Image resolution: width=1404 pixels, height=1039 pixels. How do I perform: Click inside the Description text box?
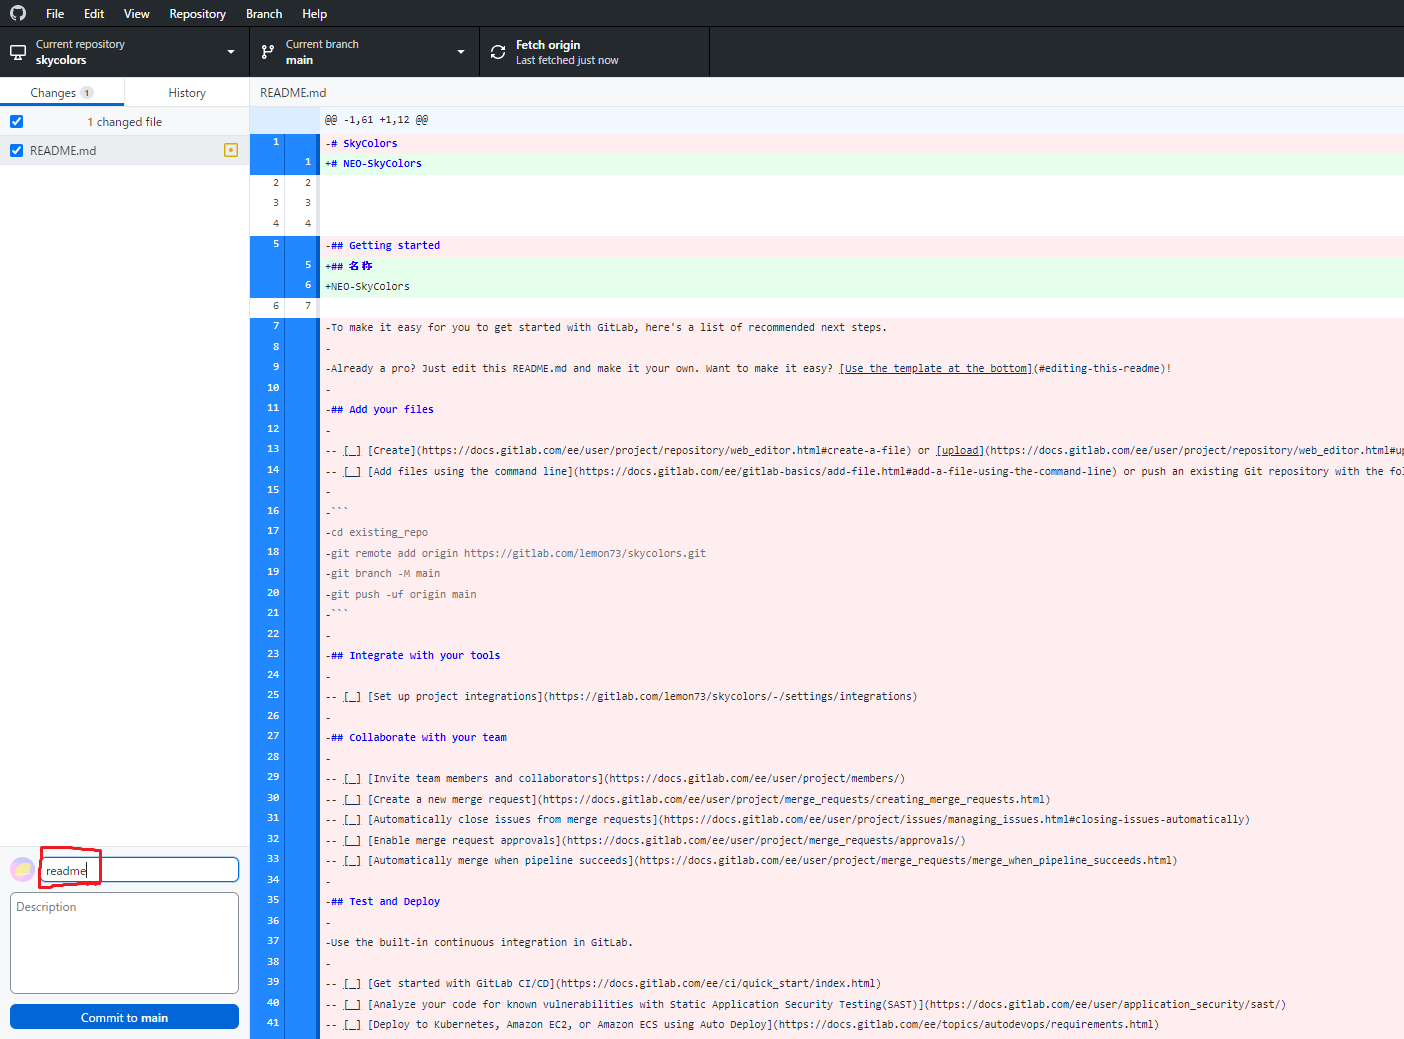click(124, 941)
